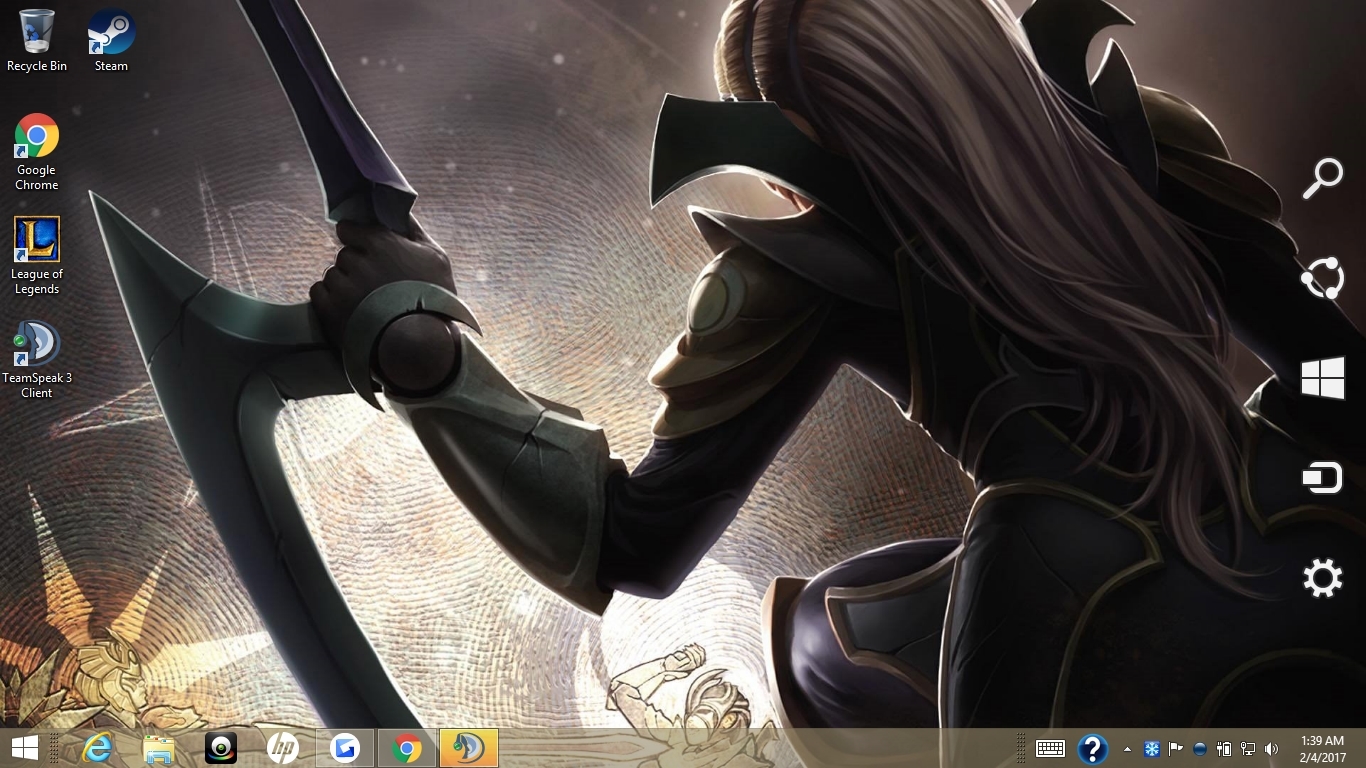Open Action Center flag icon

[x=1176, y=749]
